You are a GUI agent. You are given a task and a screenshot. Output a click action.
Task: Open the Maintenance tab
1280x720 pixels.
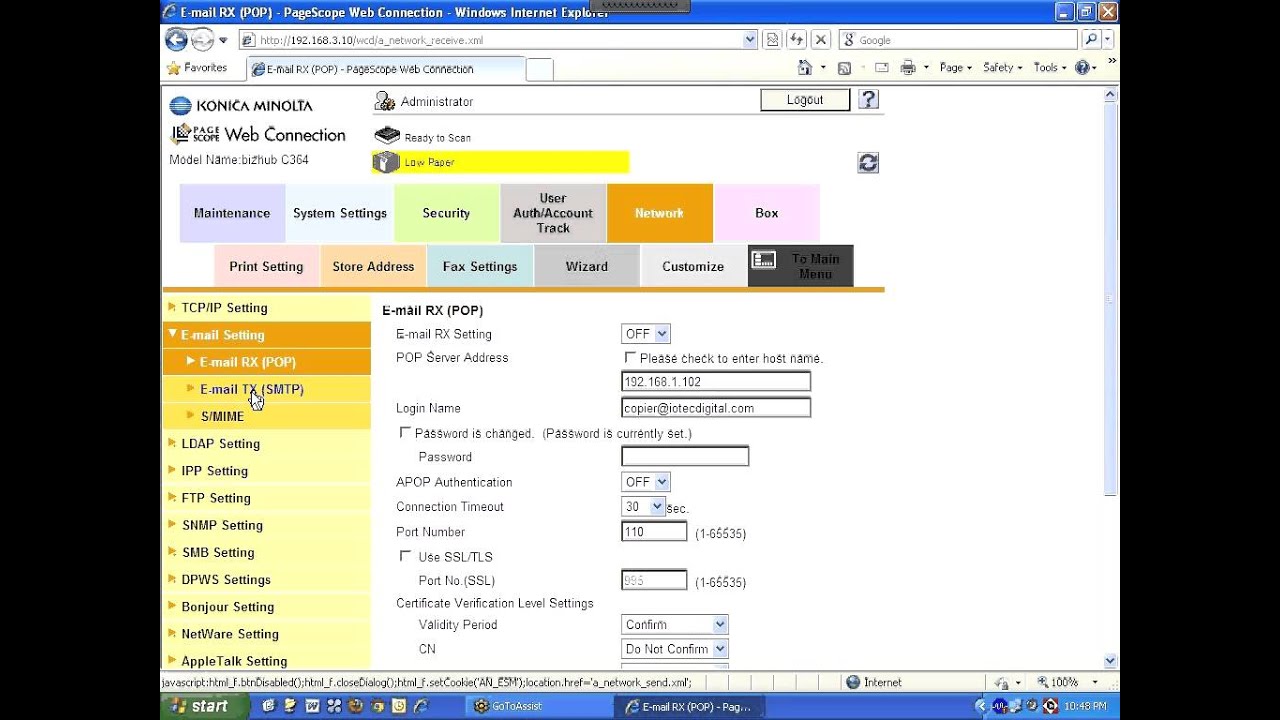point(232,213)
